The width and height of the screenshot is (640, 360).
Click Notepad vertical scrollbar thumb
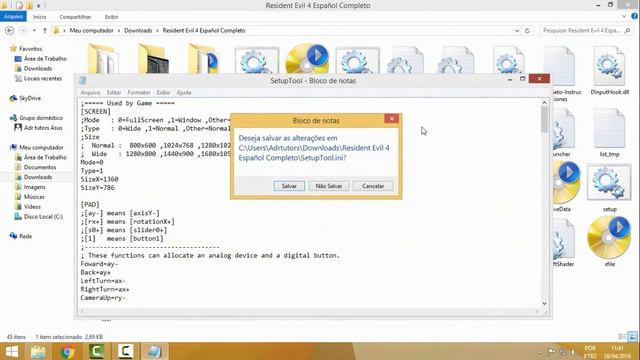pos(544,120)
